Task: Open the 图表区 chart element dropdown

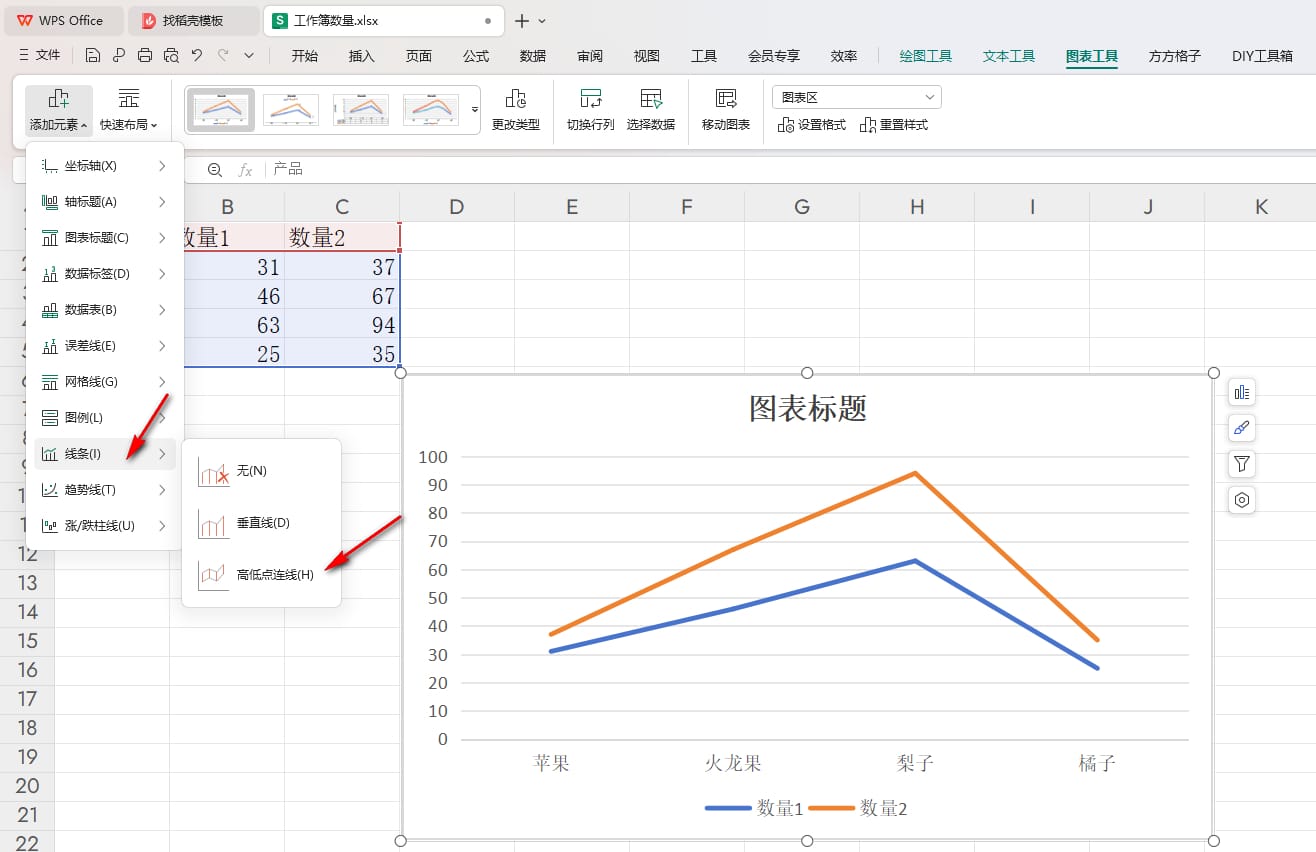Action: point(857,97)
